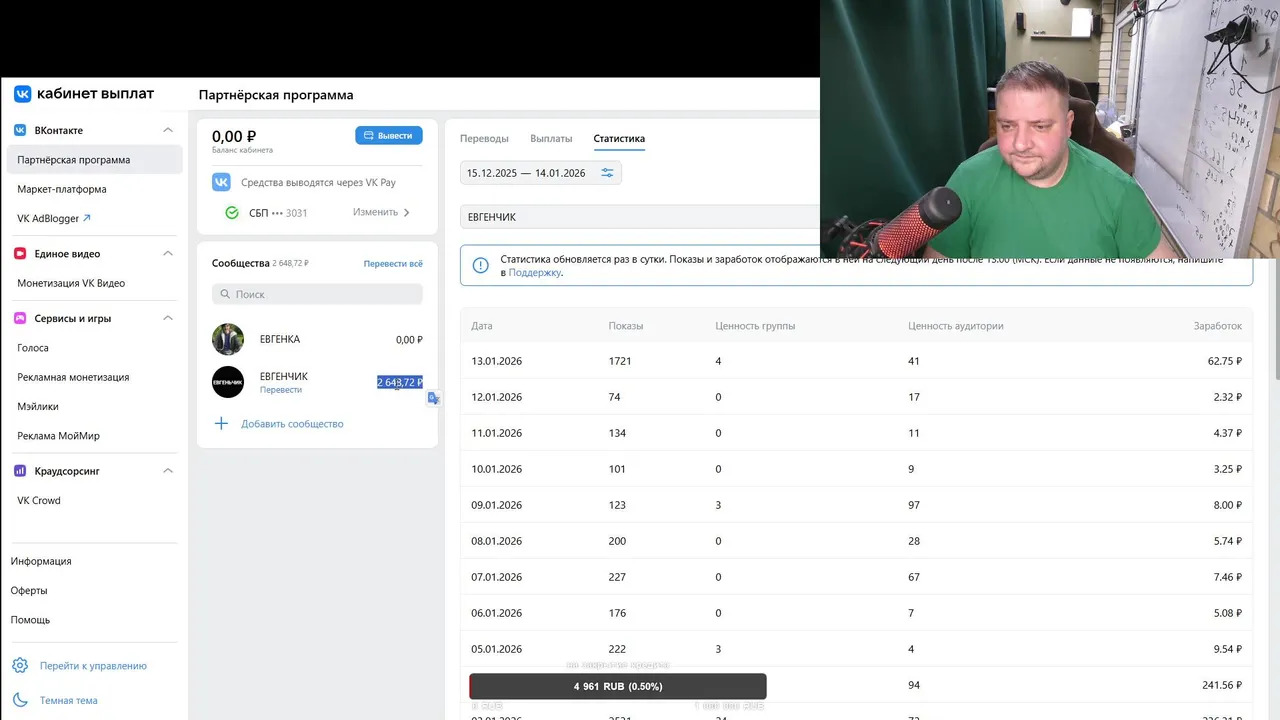Screen dimensions: 1280x720
Task: Click the 62.75 ₽ earnings value
Action: (1225, 361)
